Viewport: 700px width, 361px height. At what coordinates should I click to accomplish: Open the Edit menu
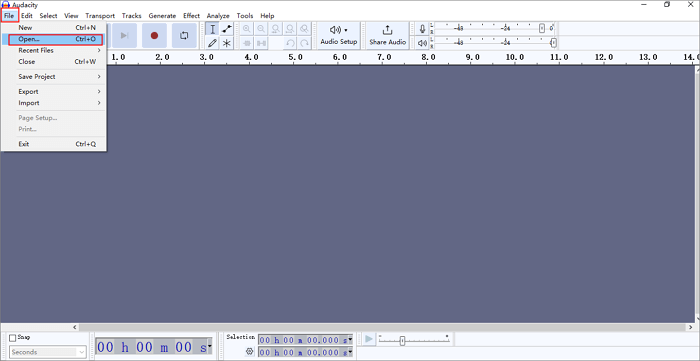(27, 16)
